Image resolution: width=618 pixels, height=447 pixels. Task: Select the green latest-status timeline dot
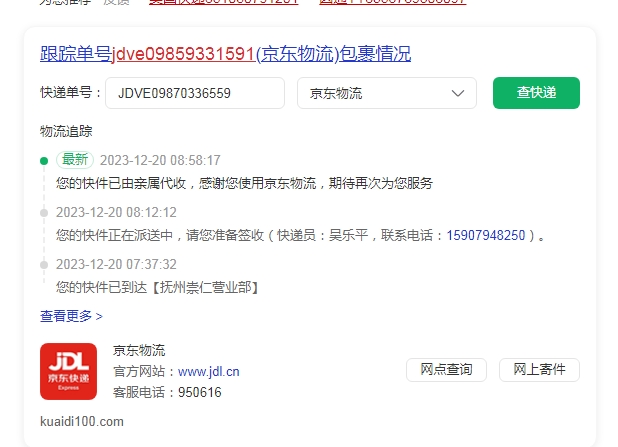tap(44, 161)
